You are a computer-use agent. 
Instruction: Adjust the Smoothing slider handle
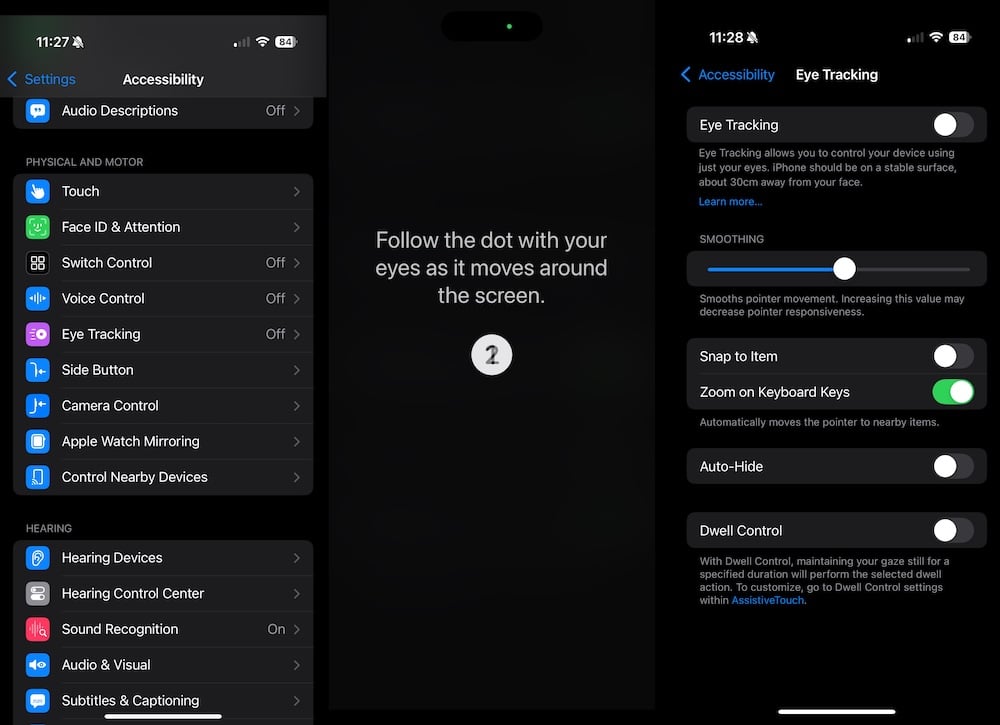click(x=843, y=268)
